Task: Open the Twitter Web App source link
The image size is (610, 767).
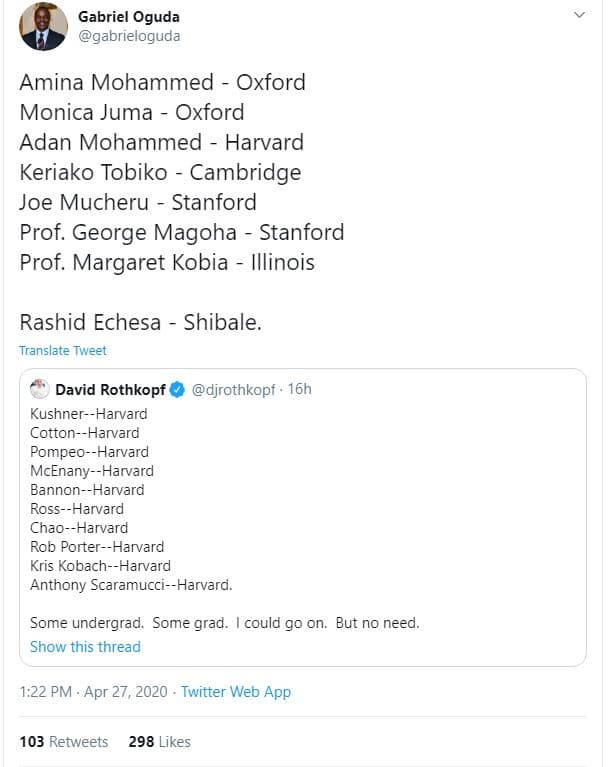Action: pos(235,691)
